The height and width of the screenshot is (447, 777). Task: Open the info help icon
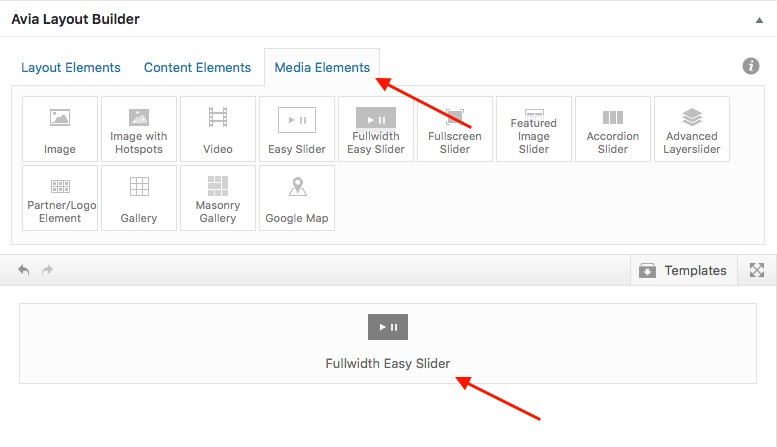(751, 66)
